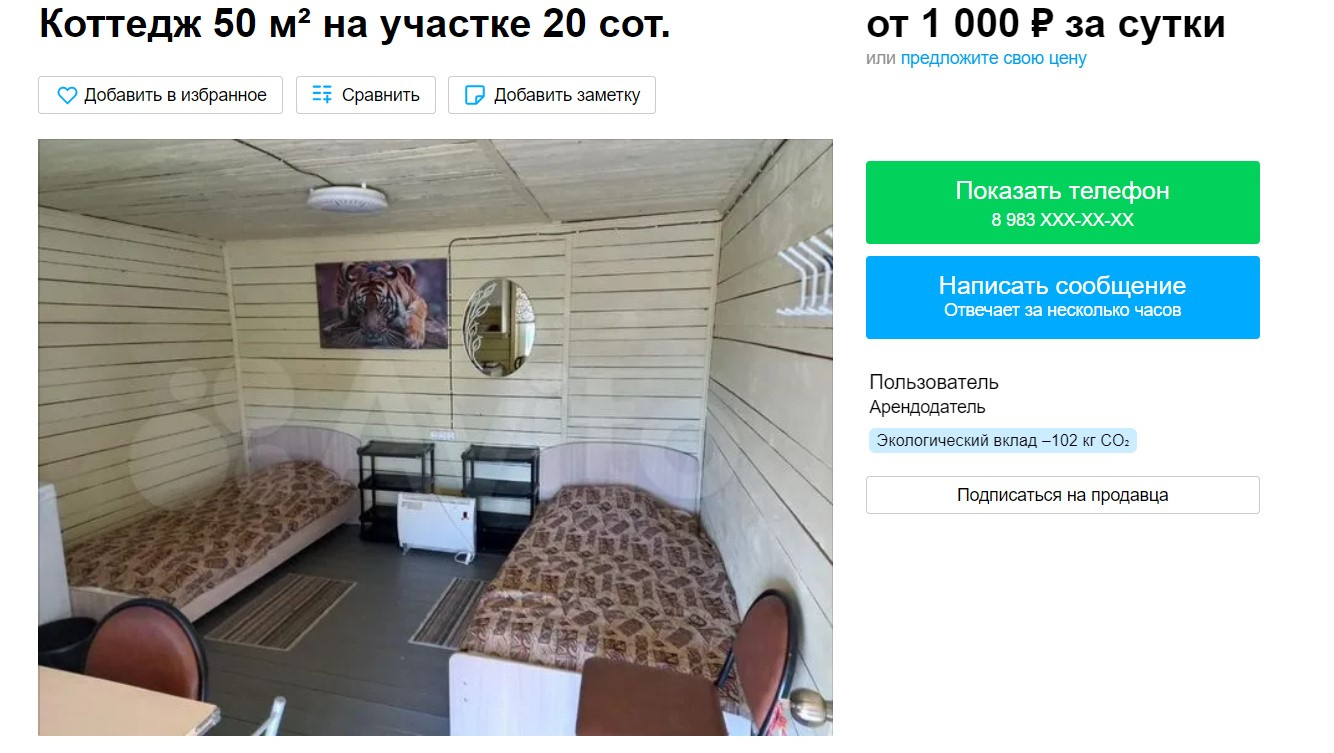
Task: Show the seller's phone number
Action: [1062, 202]
